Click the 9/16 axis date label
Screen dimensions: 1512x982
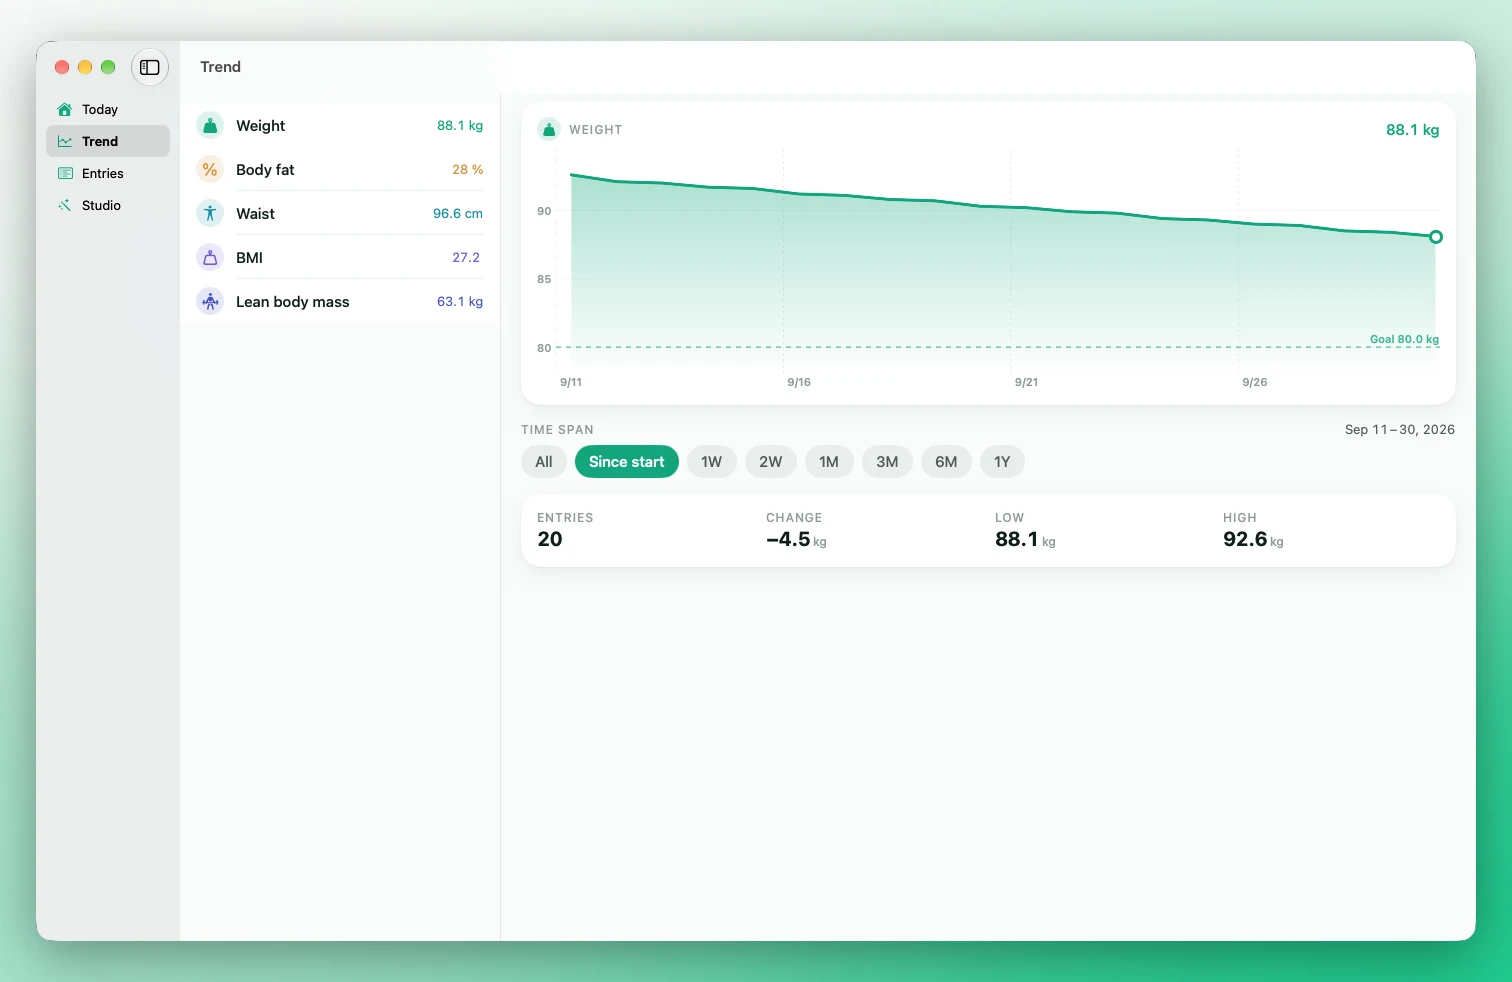click(x=799, y=382)
